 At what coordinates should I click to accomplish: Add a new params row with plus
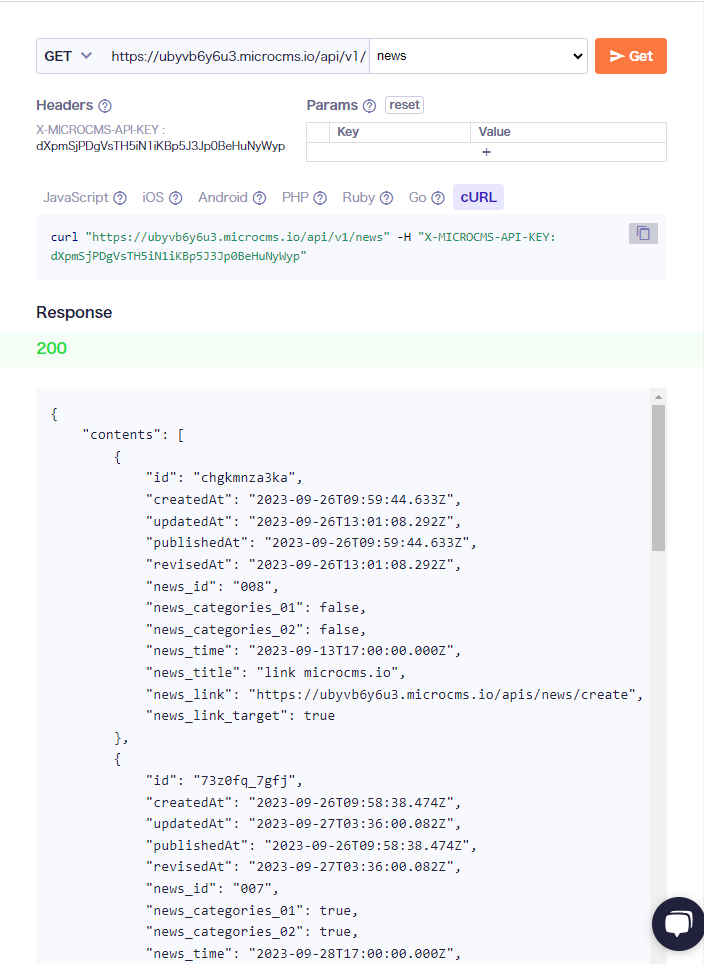pos(486,152)
